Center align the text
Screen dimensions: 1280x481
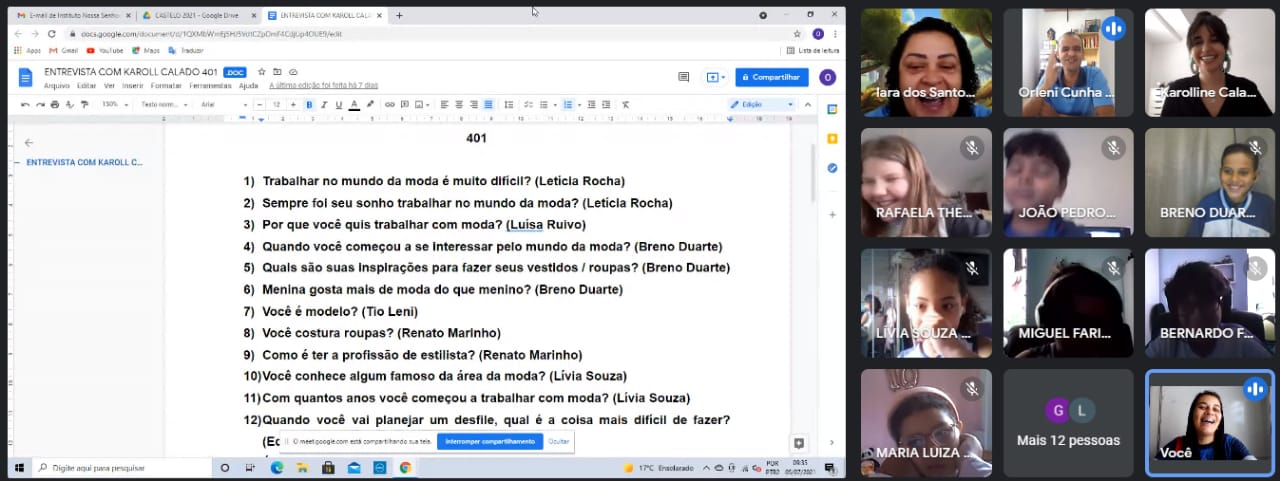click(x=459, y=104)
